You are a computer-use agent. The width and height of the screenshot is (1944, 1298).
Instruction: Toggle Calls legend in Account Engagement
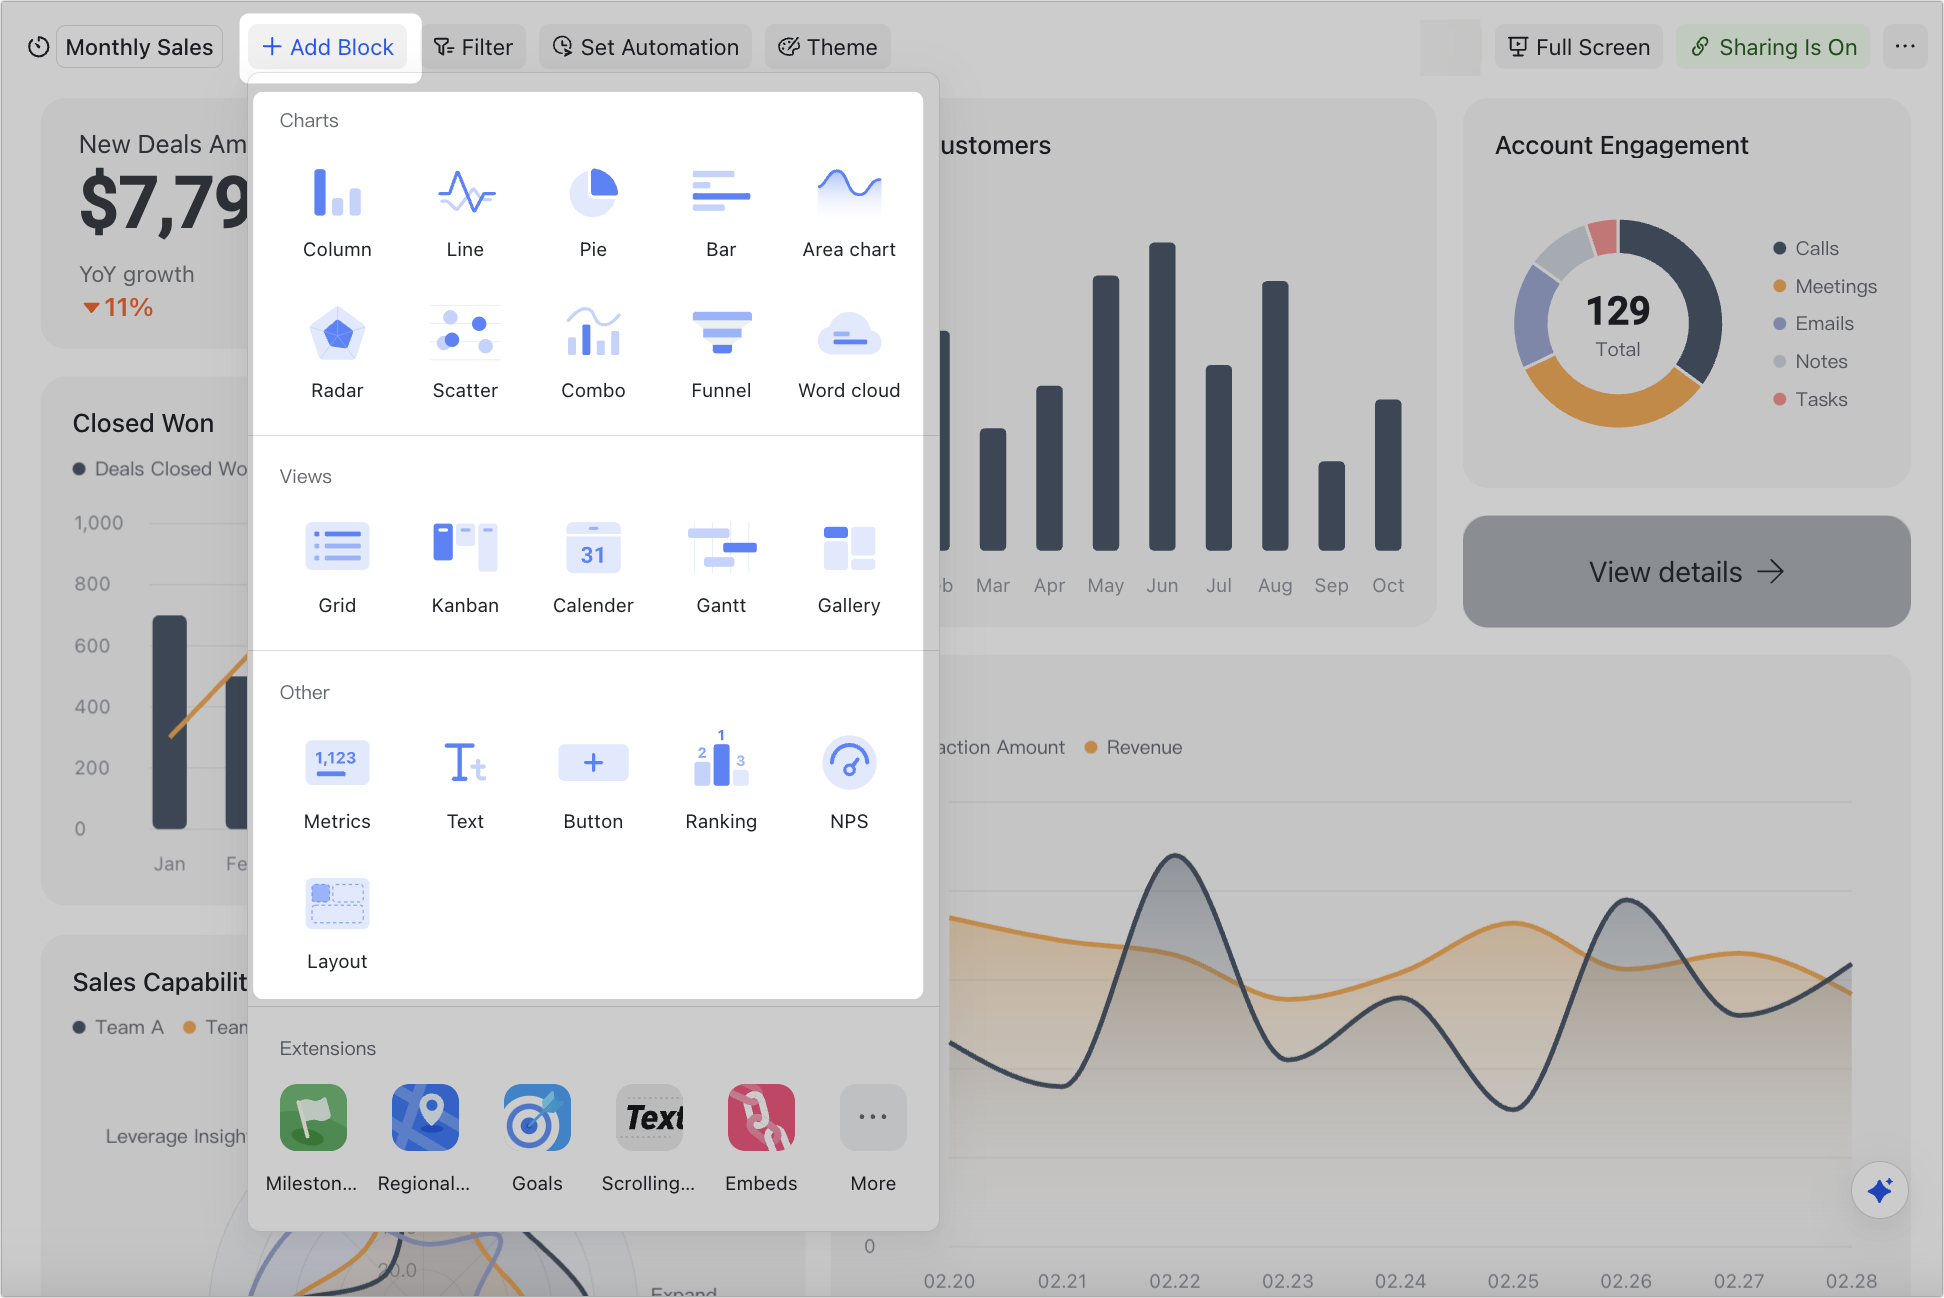(x=1806, y=248)
